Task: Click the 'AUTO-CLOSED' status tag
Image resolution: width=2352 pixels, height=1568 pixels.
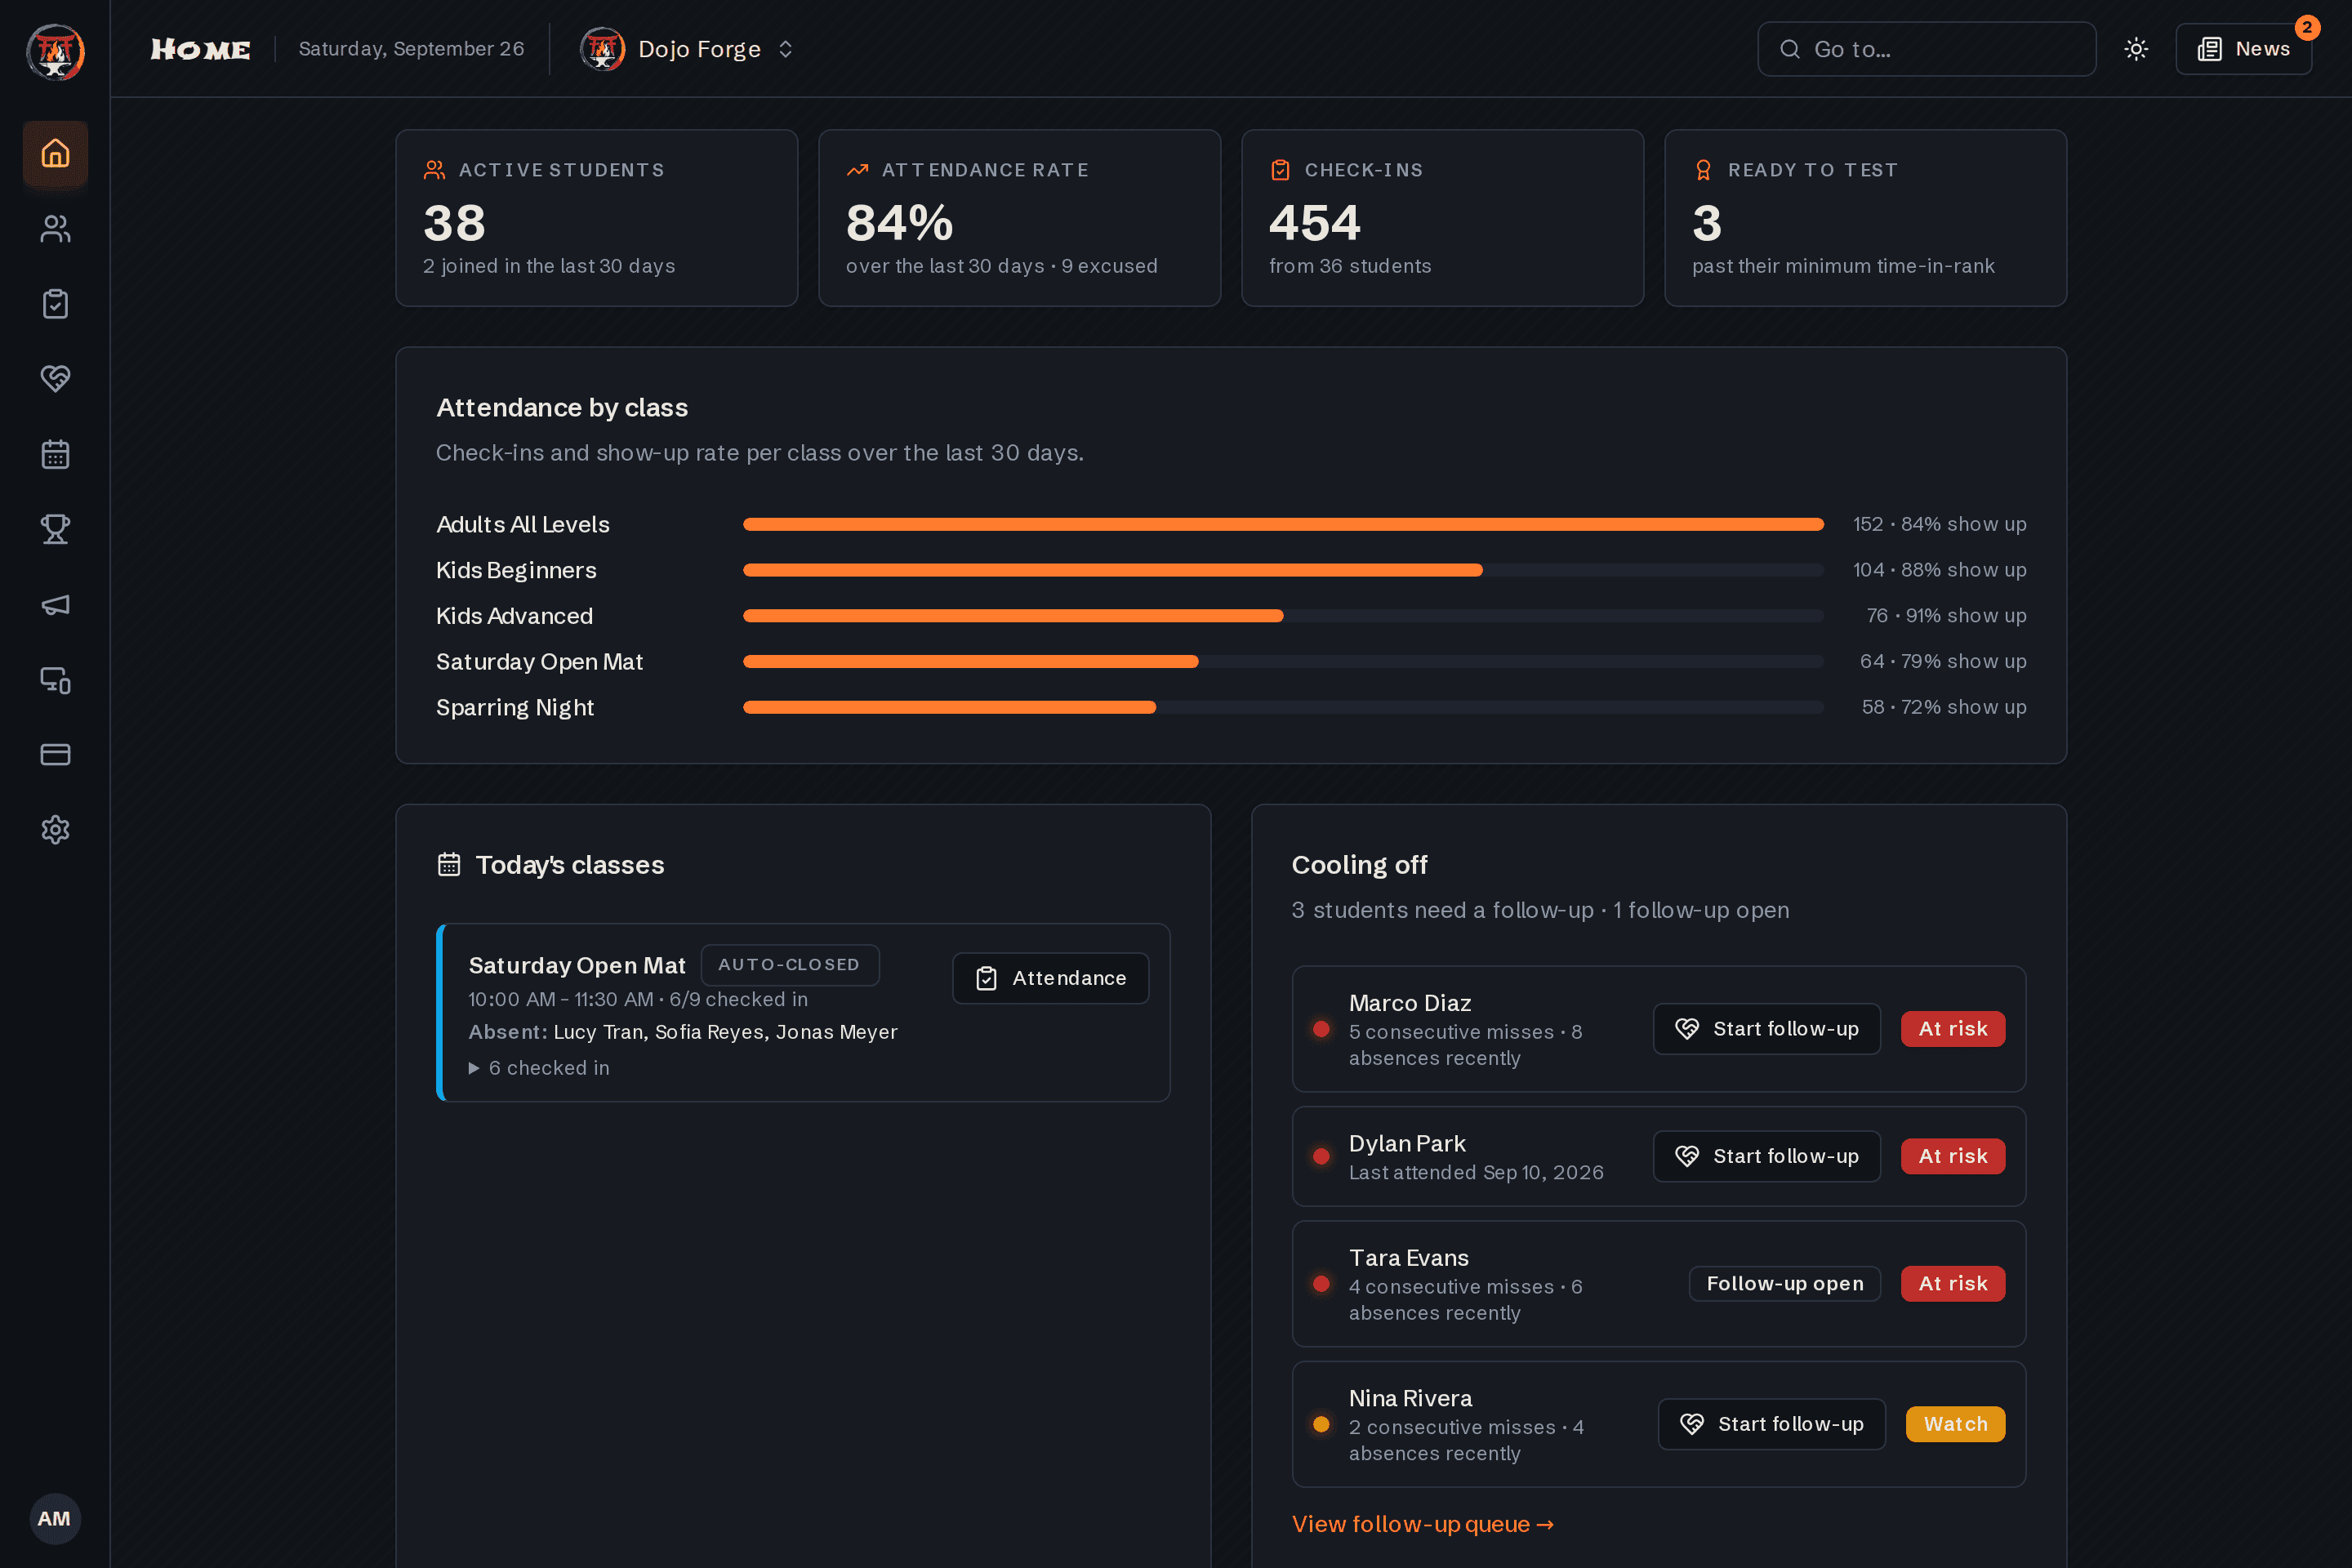Action: 790,965
